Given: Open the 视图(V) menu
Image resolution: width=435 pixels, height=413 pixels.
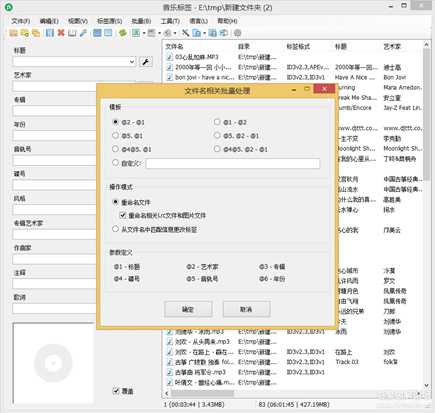Looking at the screenshot, I should (78, 21).
